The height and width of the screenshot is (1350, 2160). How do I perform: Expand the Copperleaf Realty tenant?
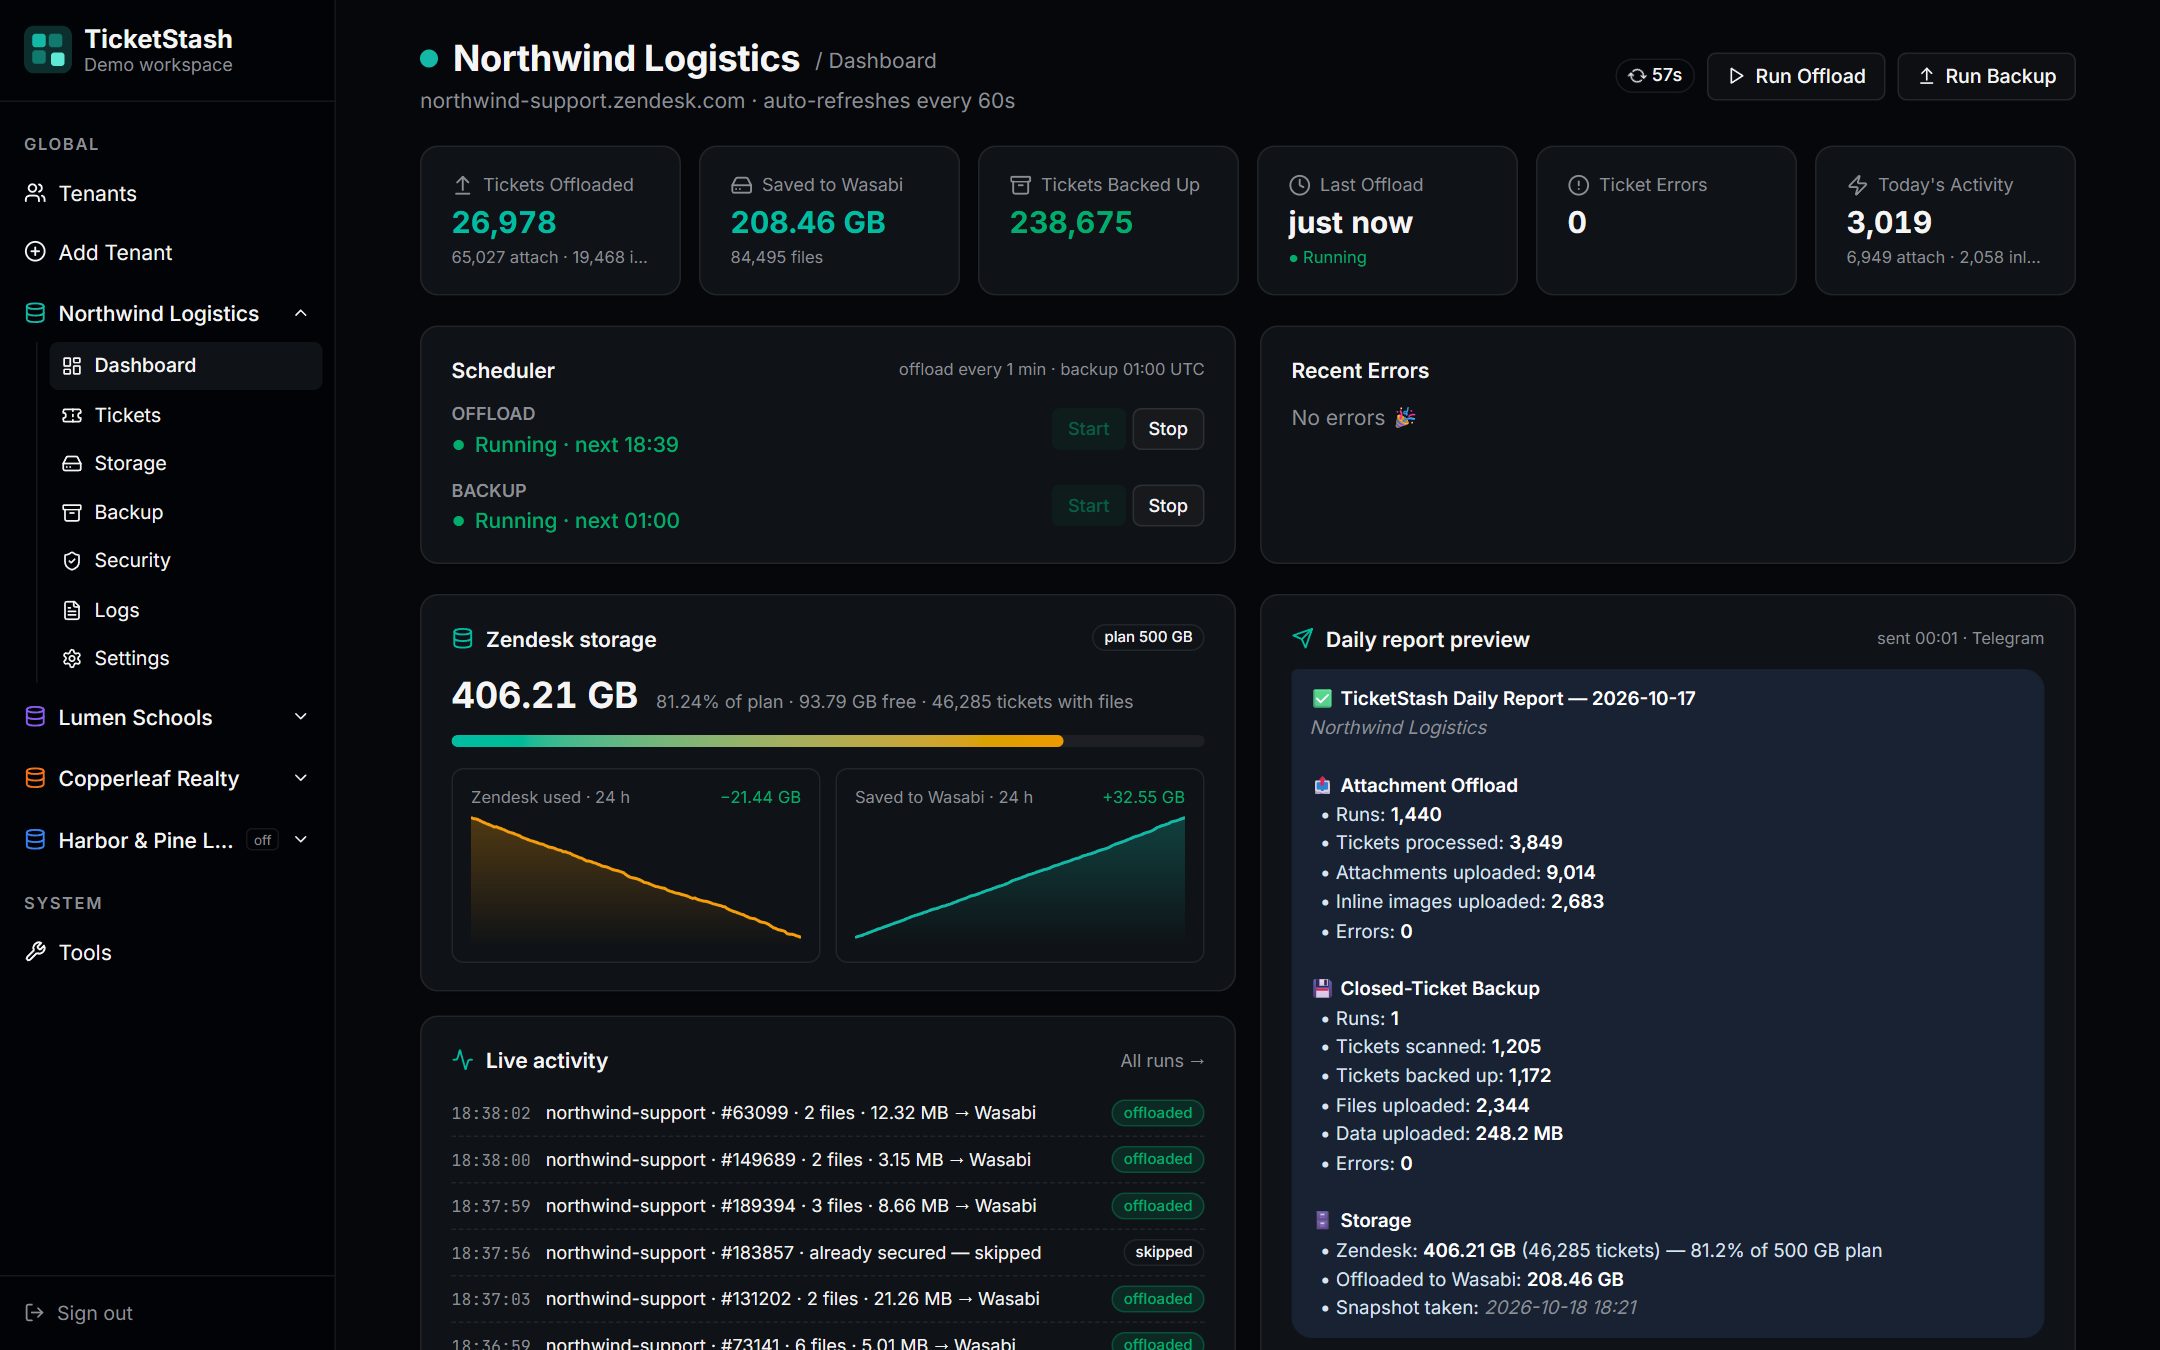[x=301, y=778]
